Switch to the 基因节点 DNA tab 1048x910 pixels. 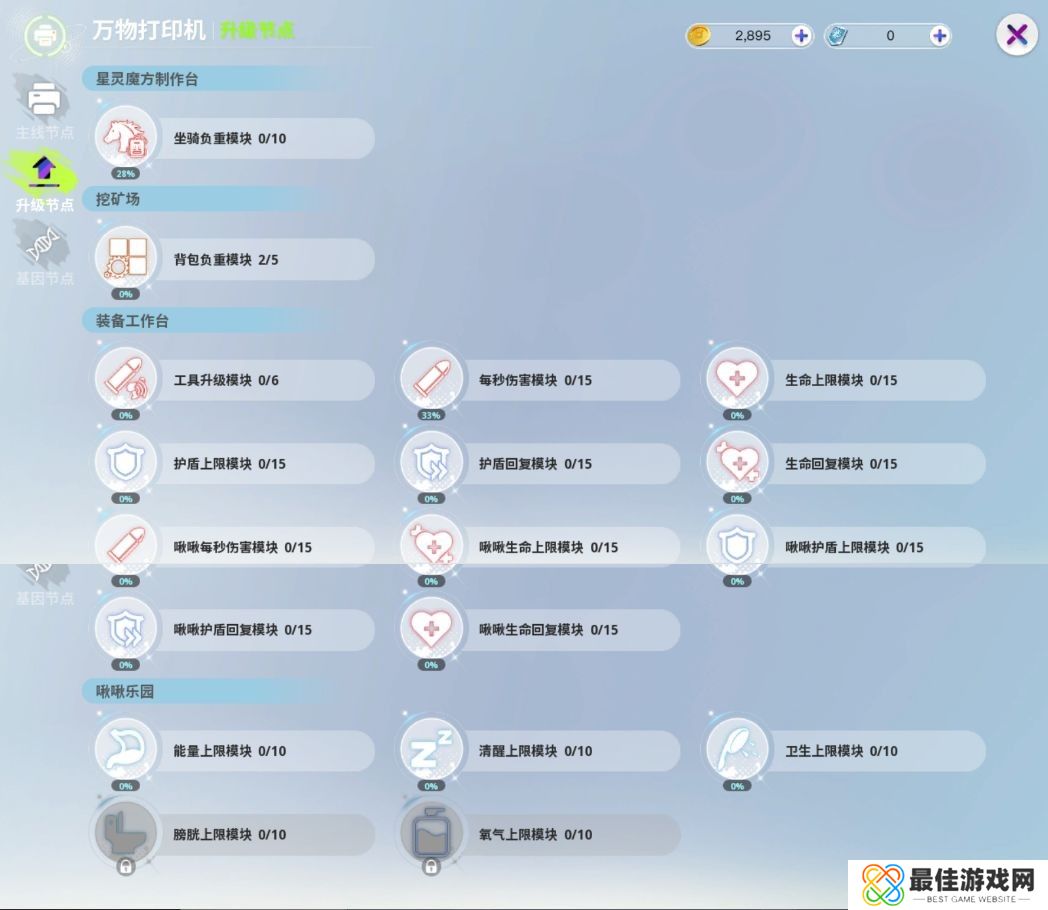(x=44, y=255)
